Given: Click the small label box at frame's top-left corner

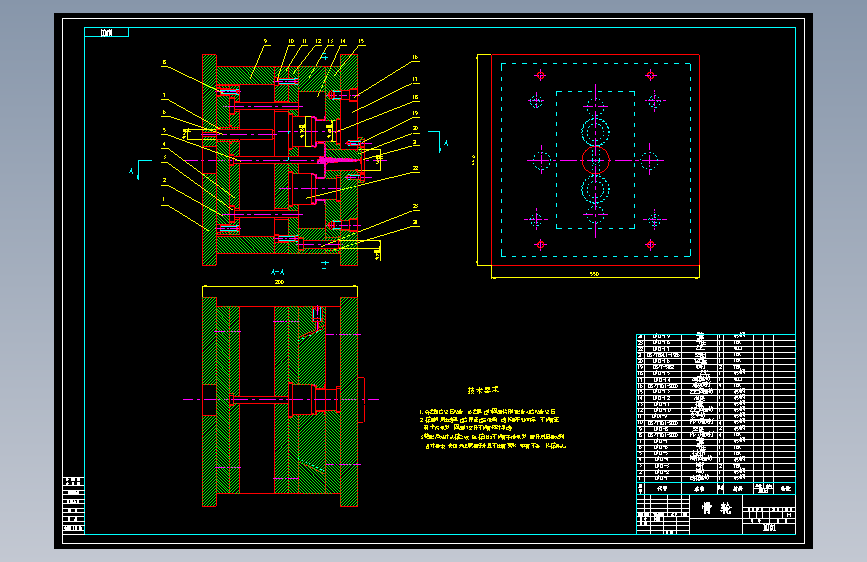Looking at the screenshot, I should pos(106,33).
